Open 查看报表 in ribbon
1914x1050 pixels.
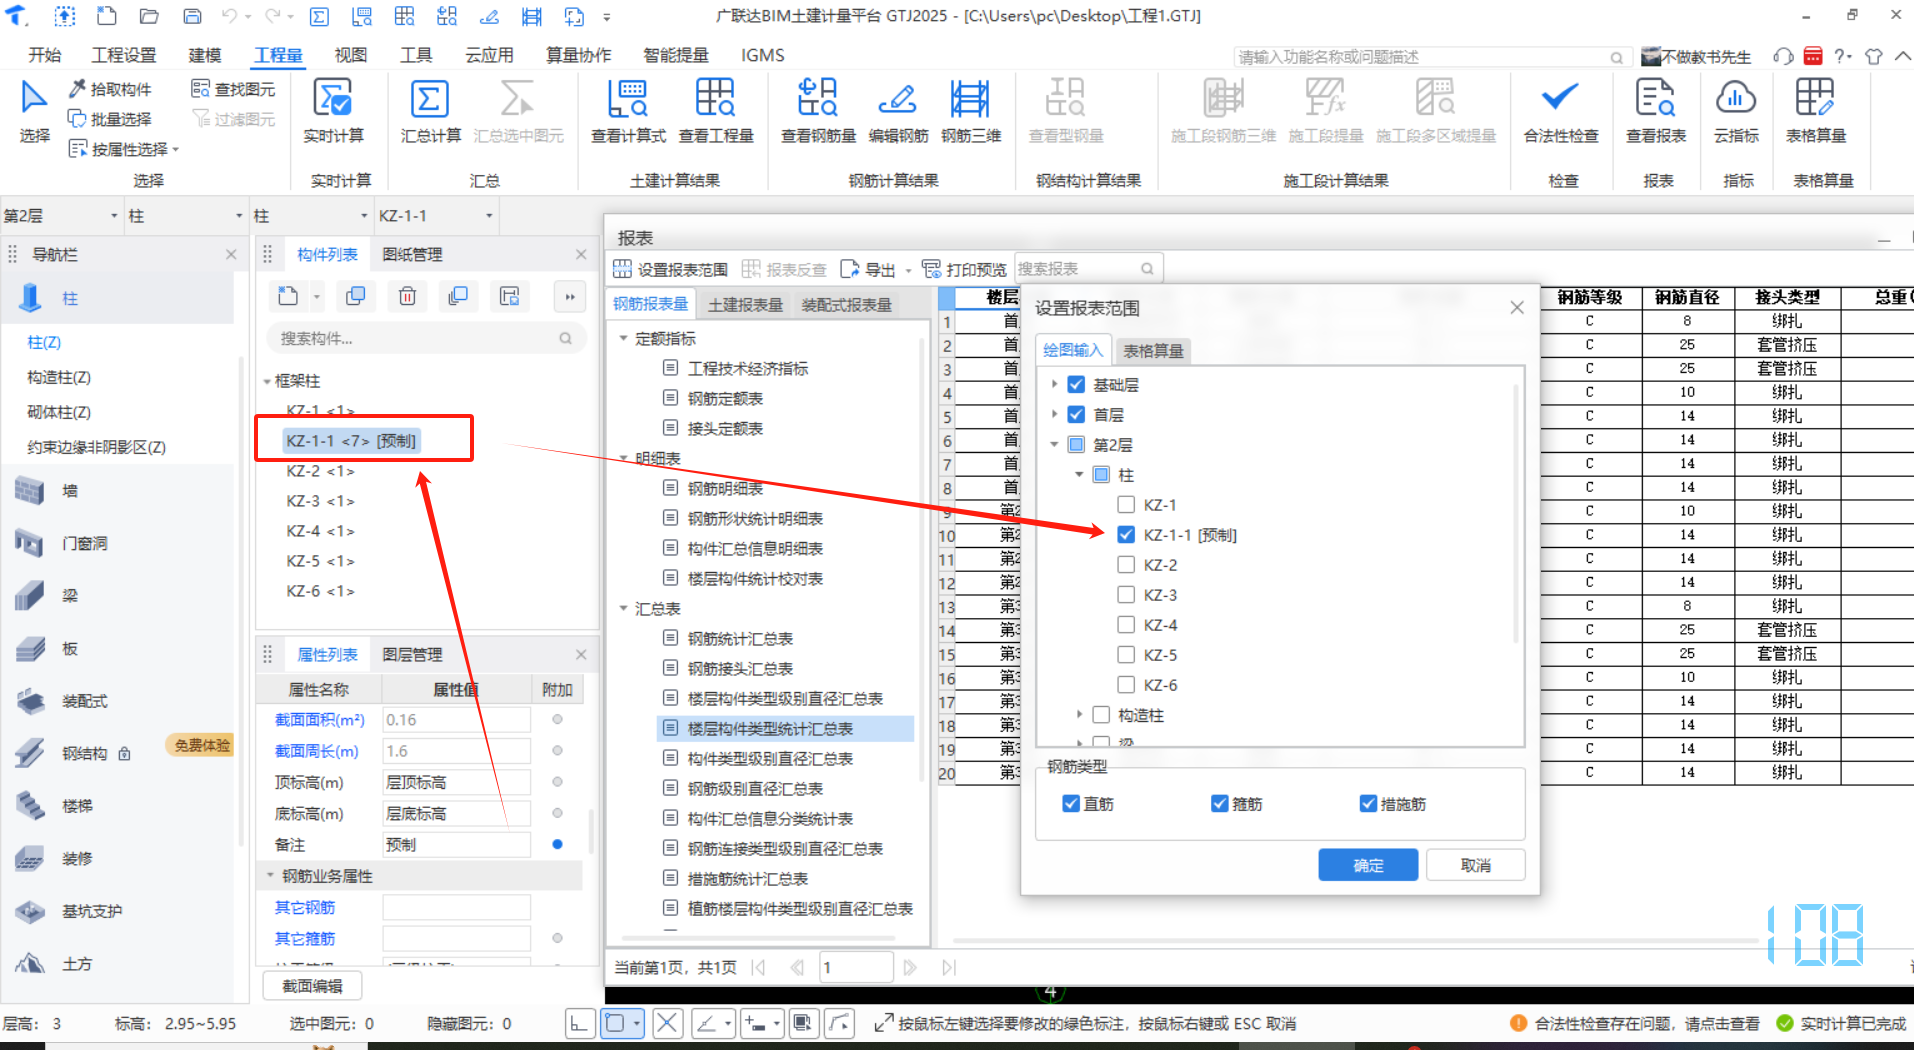tap(1656, 111)
